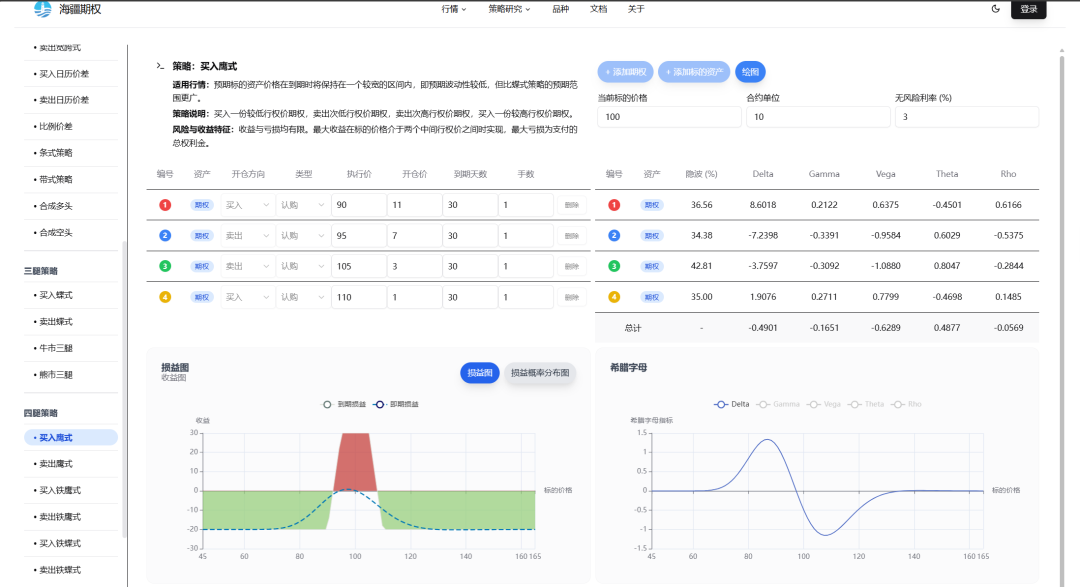
Task: Click the 海疆期权 logo icon
Action: [43, 9]
